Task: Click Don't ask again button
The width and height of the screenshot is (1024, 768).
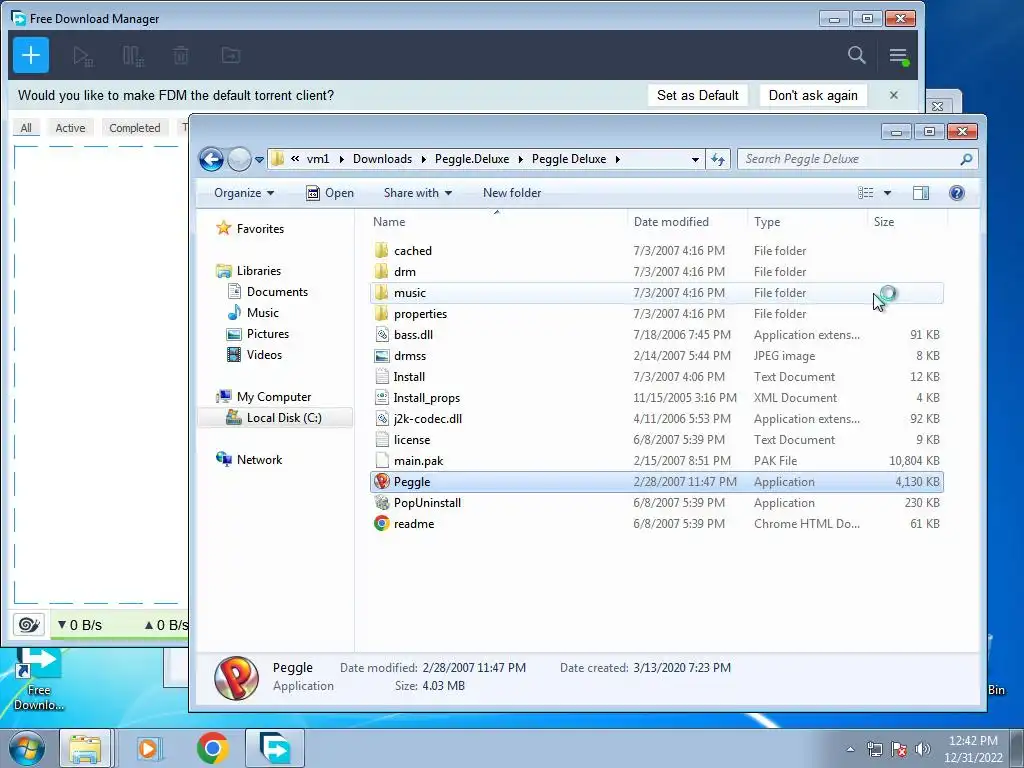Action: pyautogui.click(x=812, y=95)
